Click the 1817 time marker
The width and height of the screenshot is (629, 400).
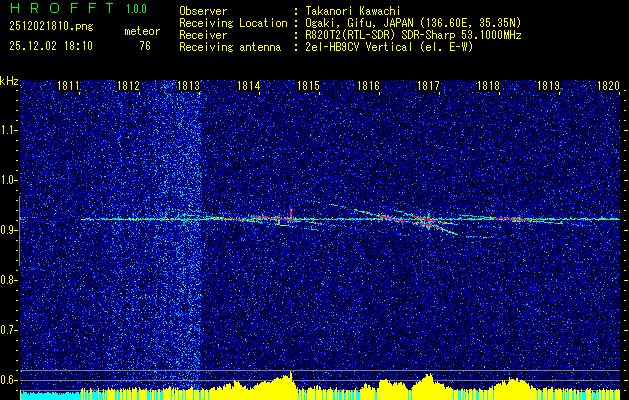pyautogui.click(x=428, y=85)
